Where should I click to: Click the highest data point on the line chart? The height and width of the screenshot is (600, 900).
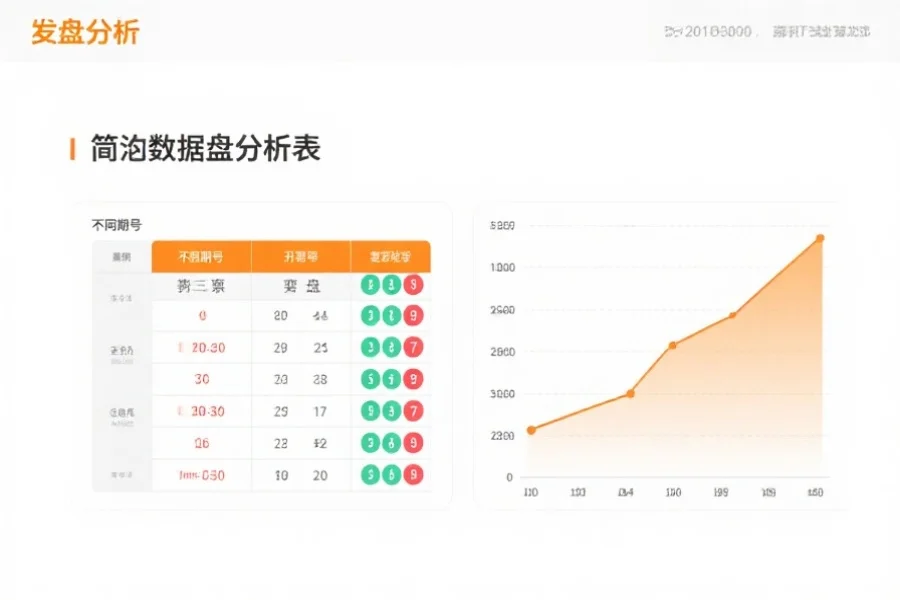coord(819,238)
